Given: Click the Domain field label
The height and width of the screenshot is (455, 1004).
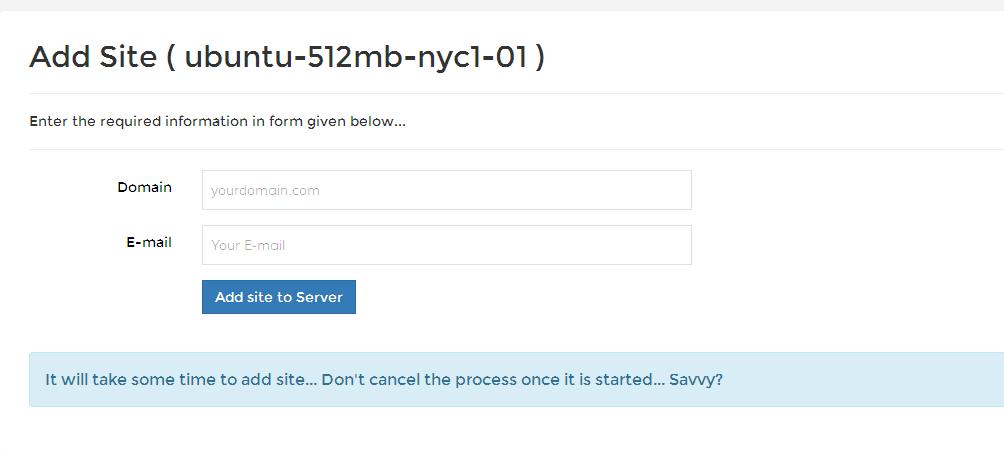Looking at the screenshot, I should pyautogui.click(x=145, y=188).
